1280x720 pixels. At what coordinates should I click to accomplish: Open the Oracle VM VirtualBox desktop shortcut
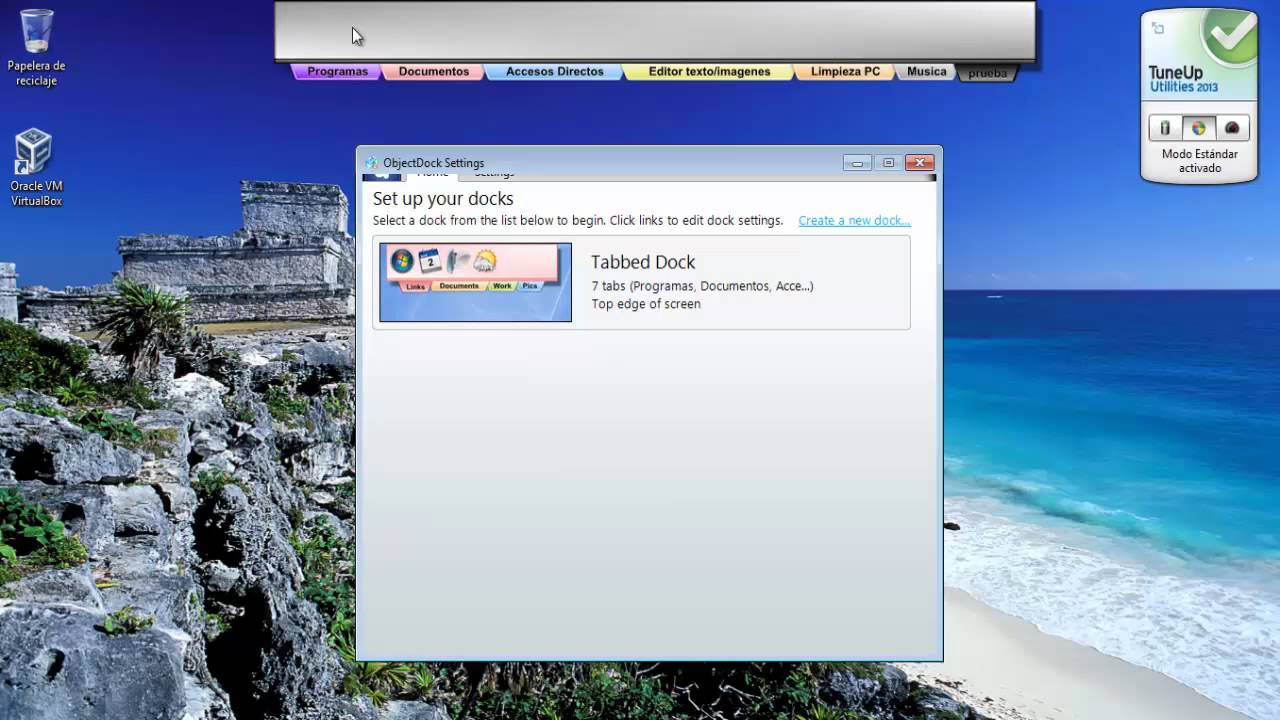tap(36, 167)
